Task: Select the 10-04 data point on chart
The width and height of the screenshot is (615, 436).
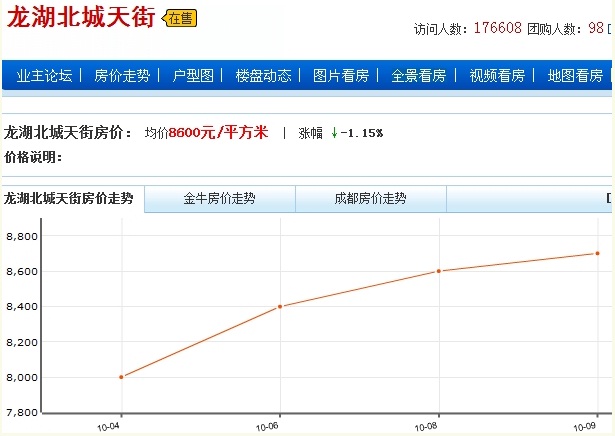Action: [x=121, y=377]
